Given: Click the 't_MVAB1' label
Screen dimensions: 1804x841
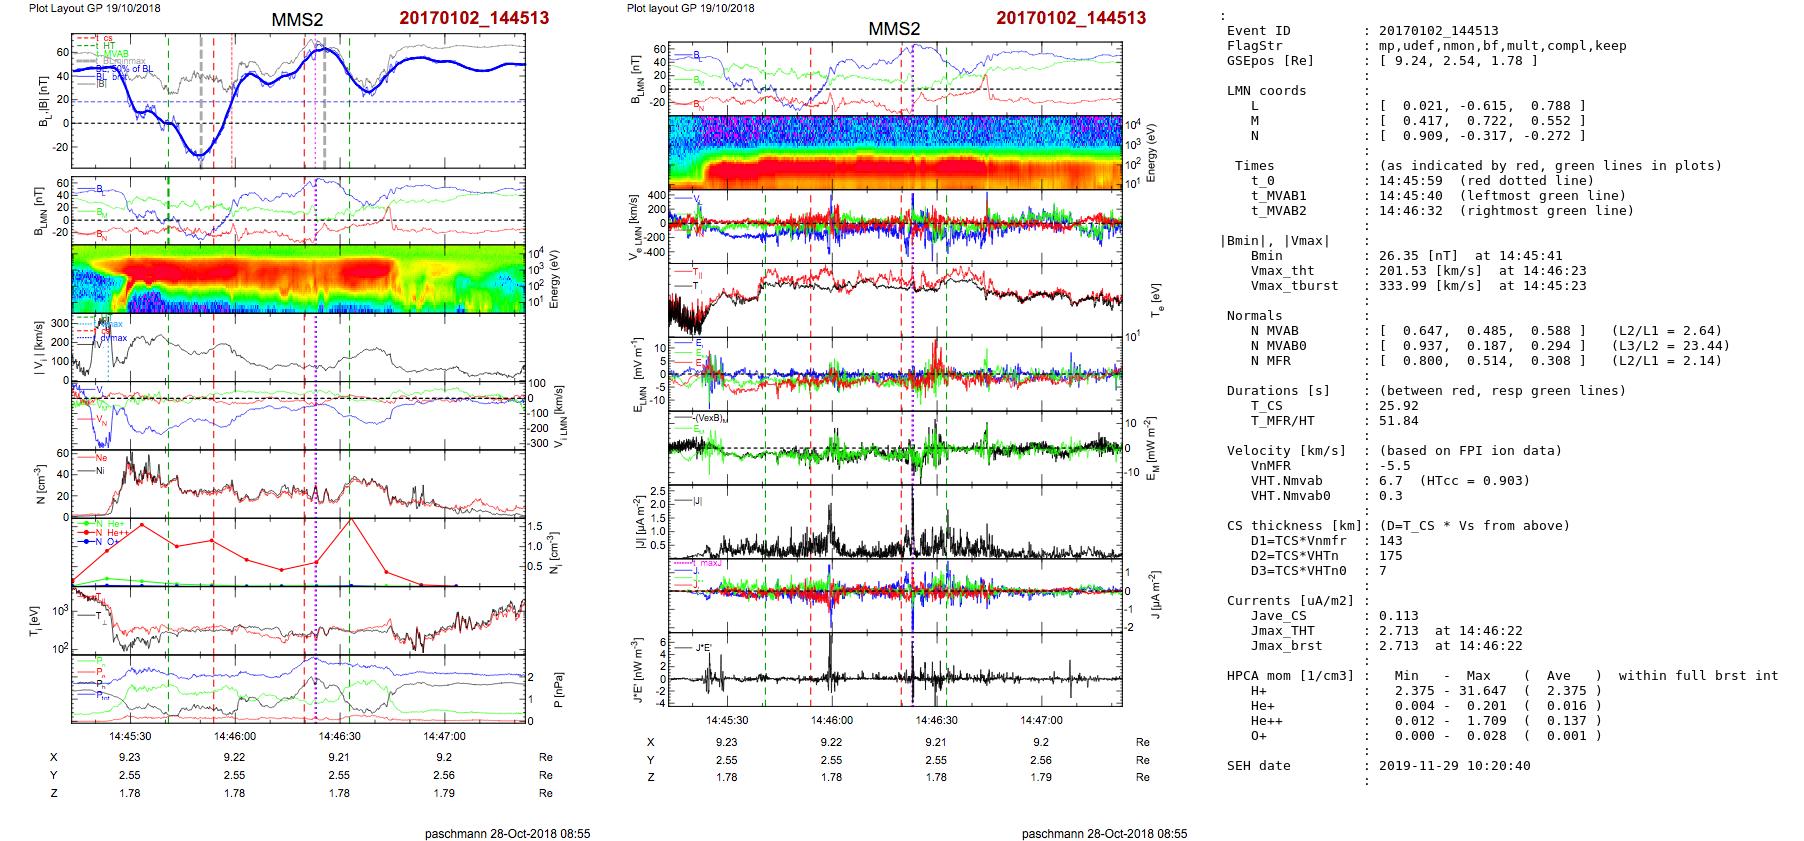Looking at the screenshot, I should coord(1278,196).
